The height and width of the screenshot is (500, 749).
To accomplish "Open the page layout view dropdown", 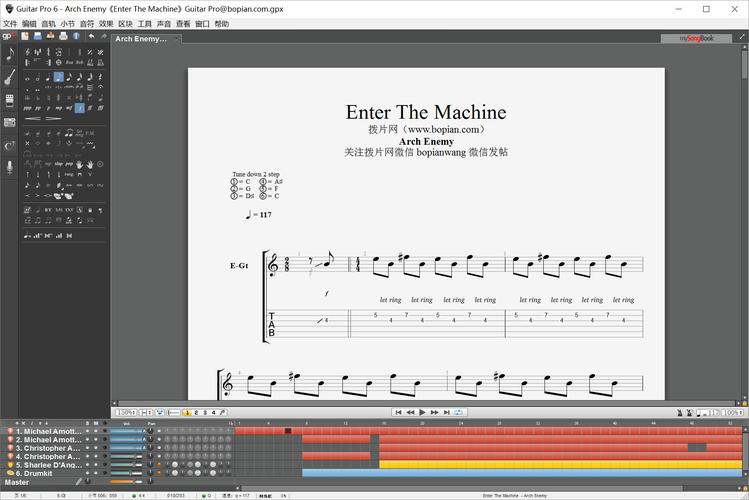I will (x=146, y=412).
